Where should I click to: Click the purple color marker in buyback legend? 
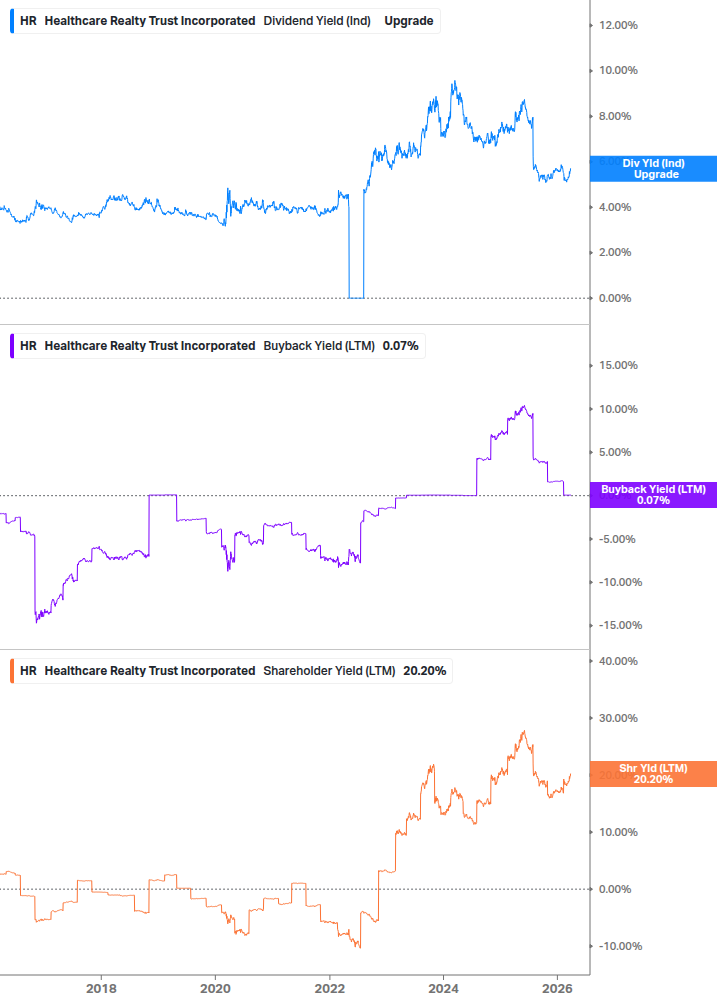12,345
